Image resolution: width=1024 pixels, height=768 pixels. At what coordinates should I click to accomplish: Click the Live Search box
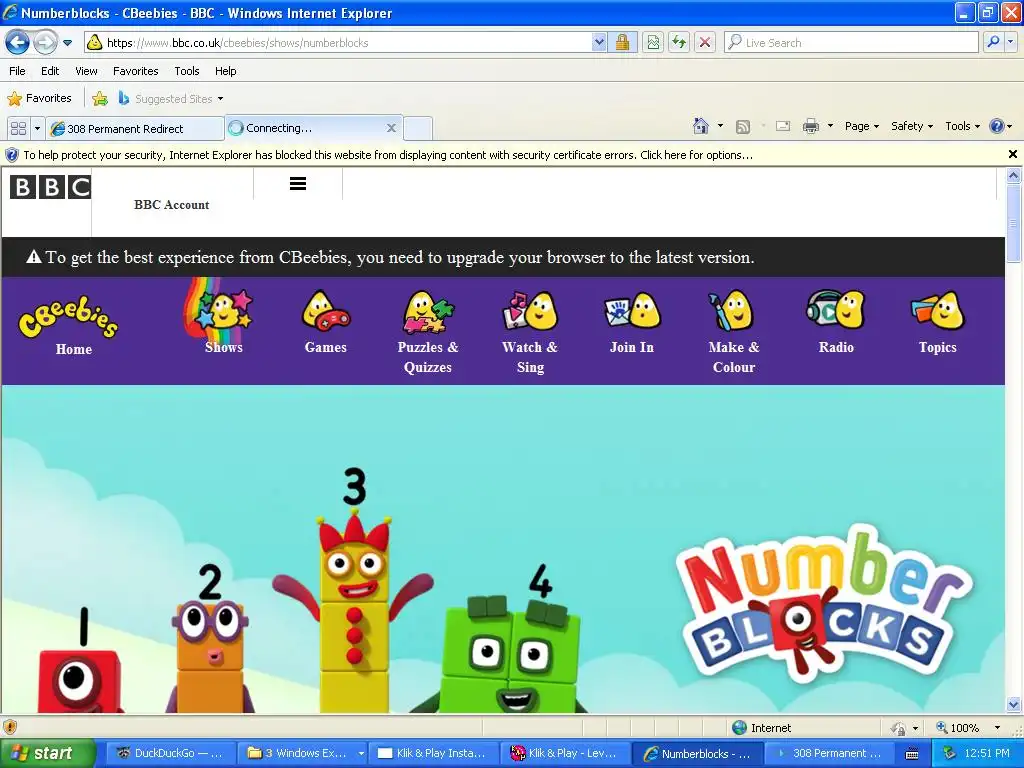coord(851,43)
